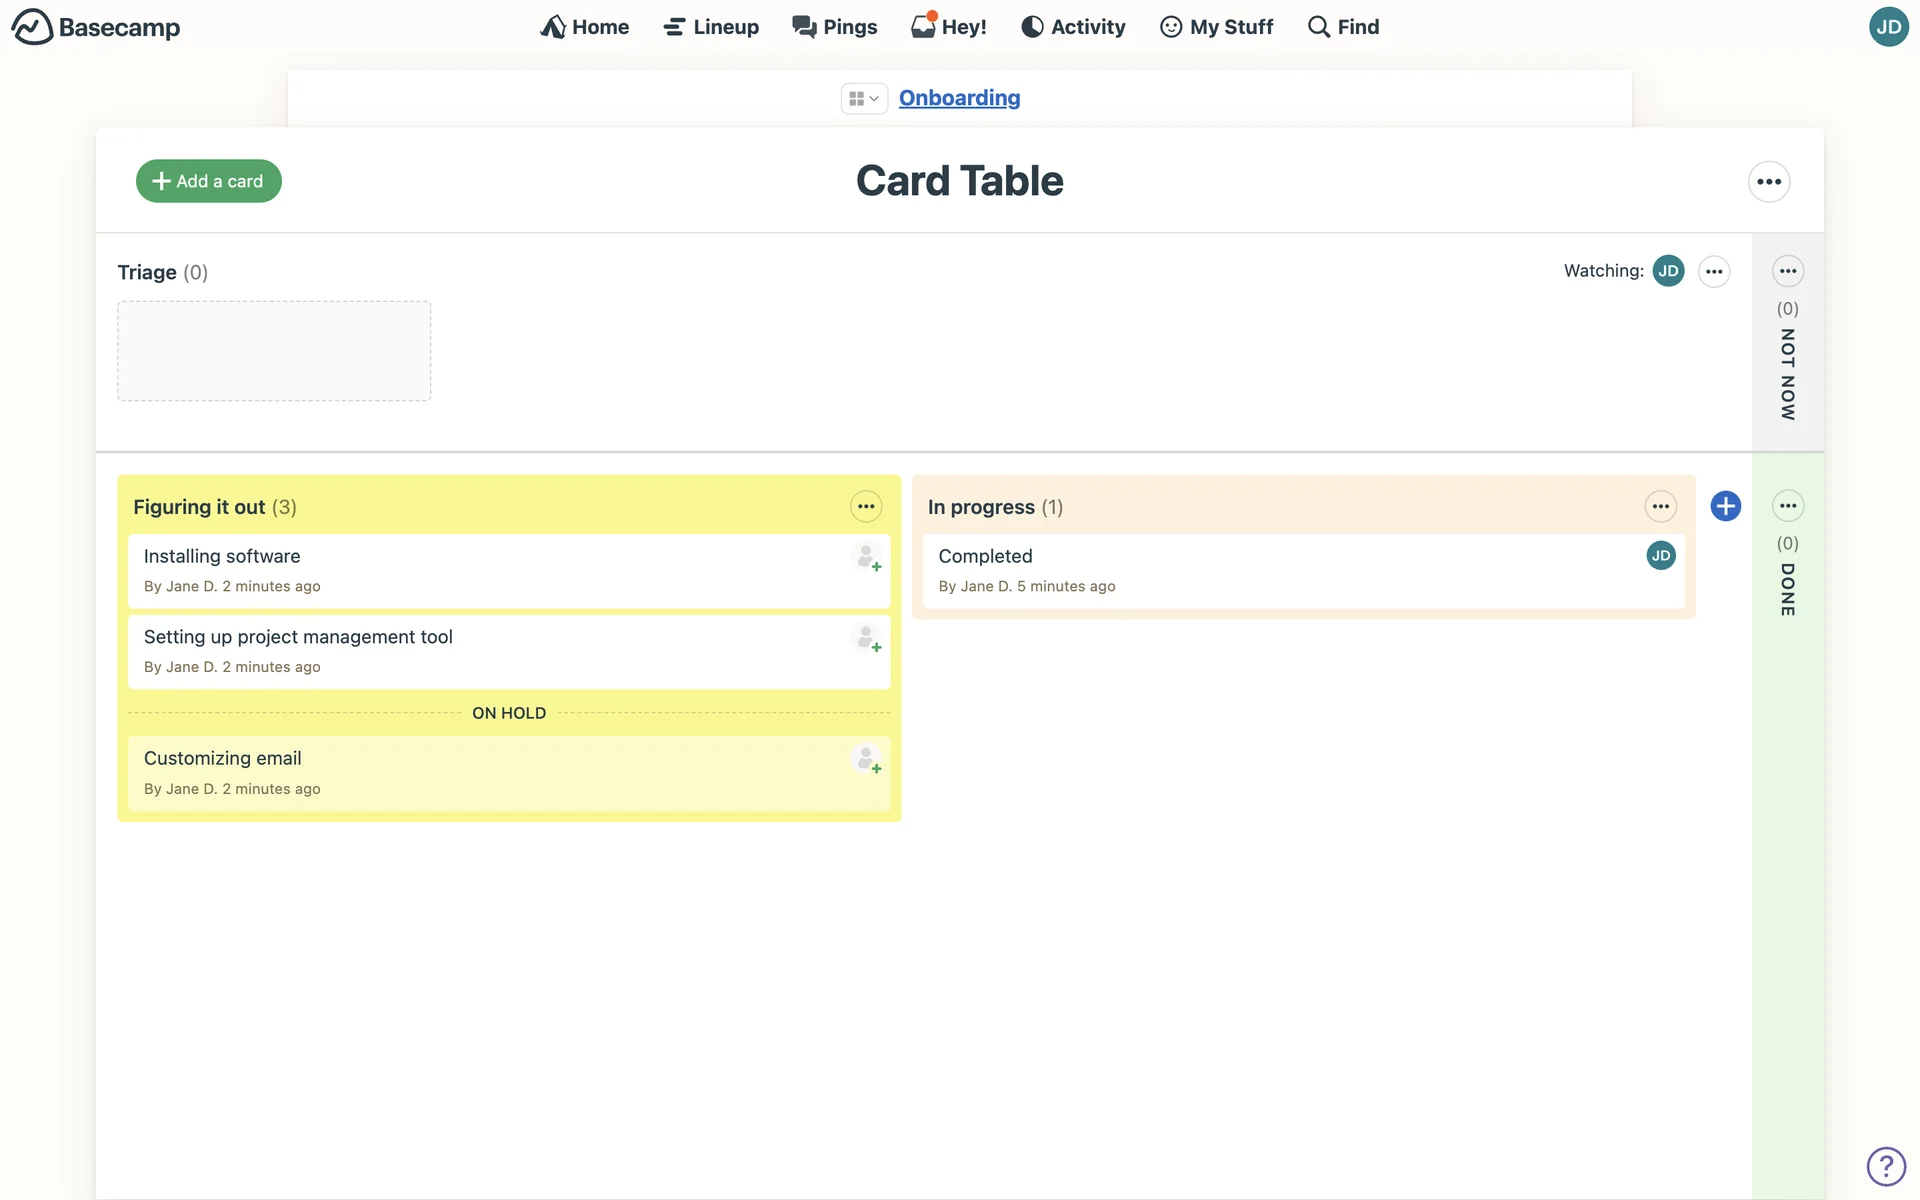Open In progress column options menu
The width and height of the screenshot is (1920, 1200).
tap(1660, 507)
